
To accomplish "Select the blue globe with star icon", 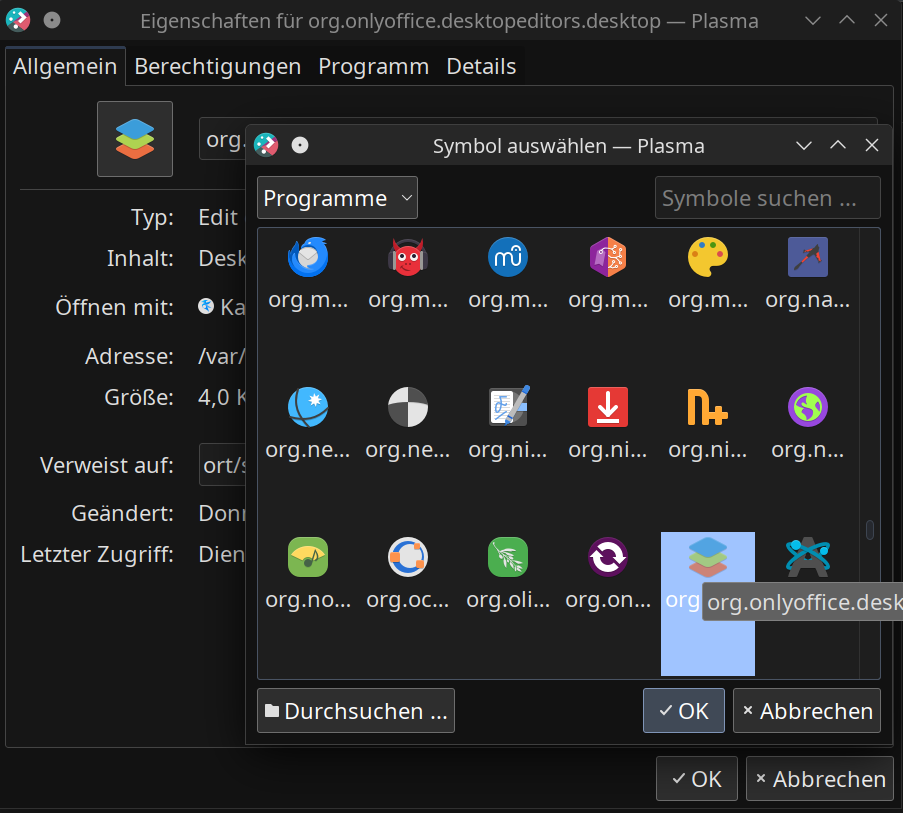I will pos(308,407).
